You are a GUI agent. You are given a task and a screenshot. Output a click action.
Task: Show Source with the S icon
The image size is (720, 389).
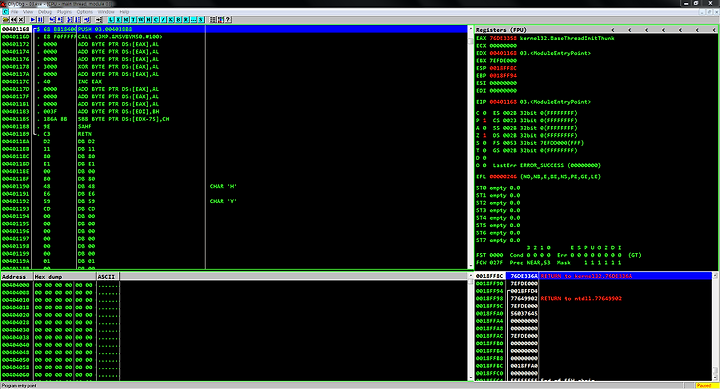pyautogui.click(x=201, y=20)
